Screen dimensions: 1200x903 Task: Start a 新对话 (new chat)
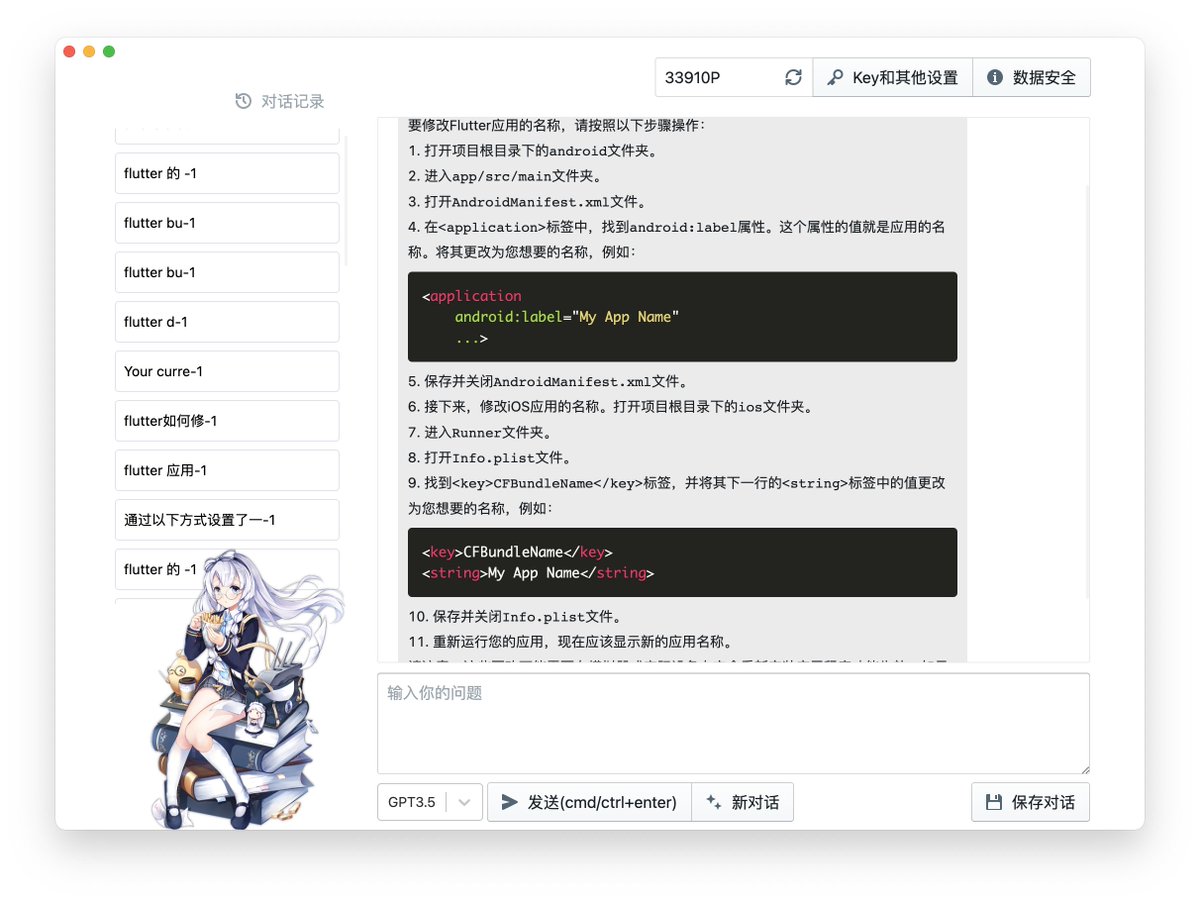[743, 801]
